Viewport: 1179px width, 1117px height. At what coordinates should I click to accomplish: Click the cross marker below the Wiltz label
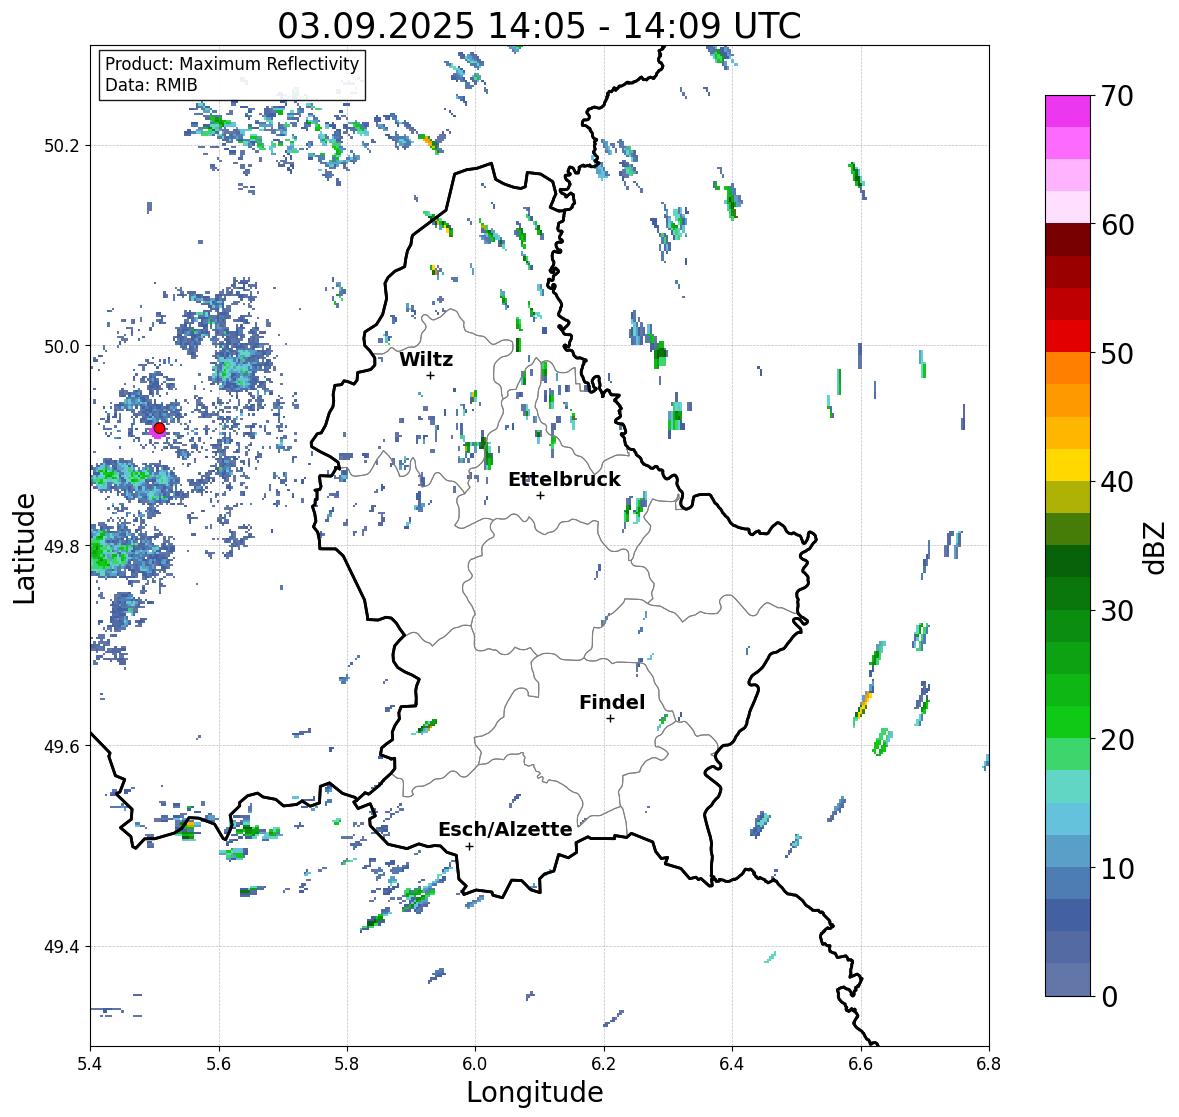[x=430, y=376]
